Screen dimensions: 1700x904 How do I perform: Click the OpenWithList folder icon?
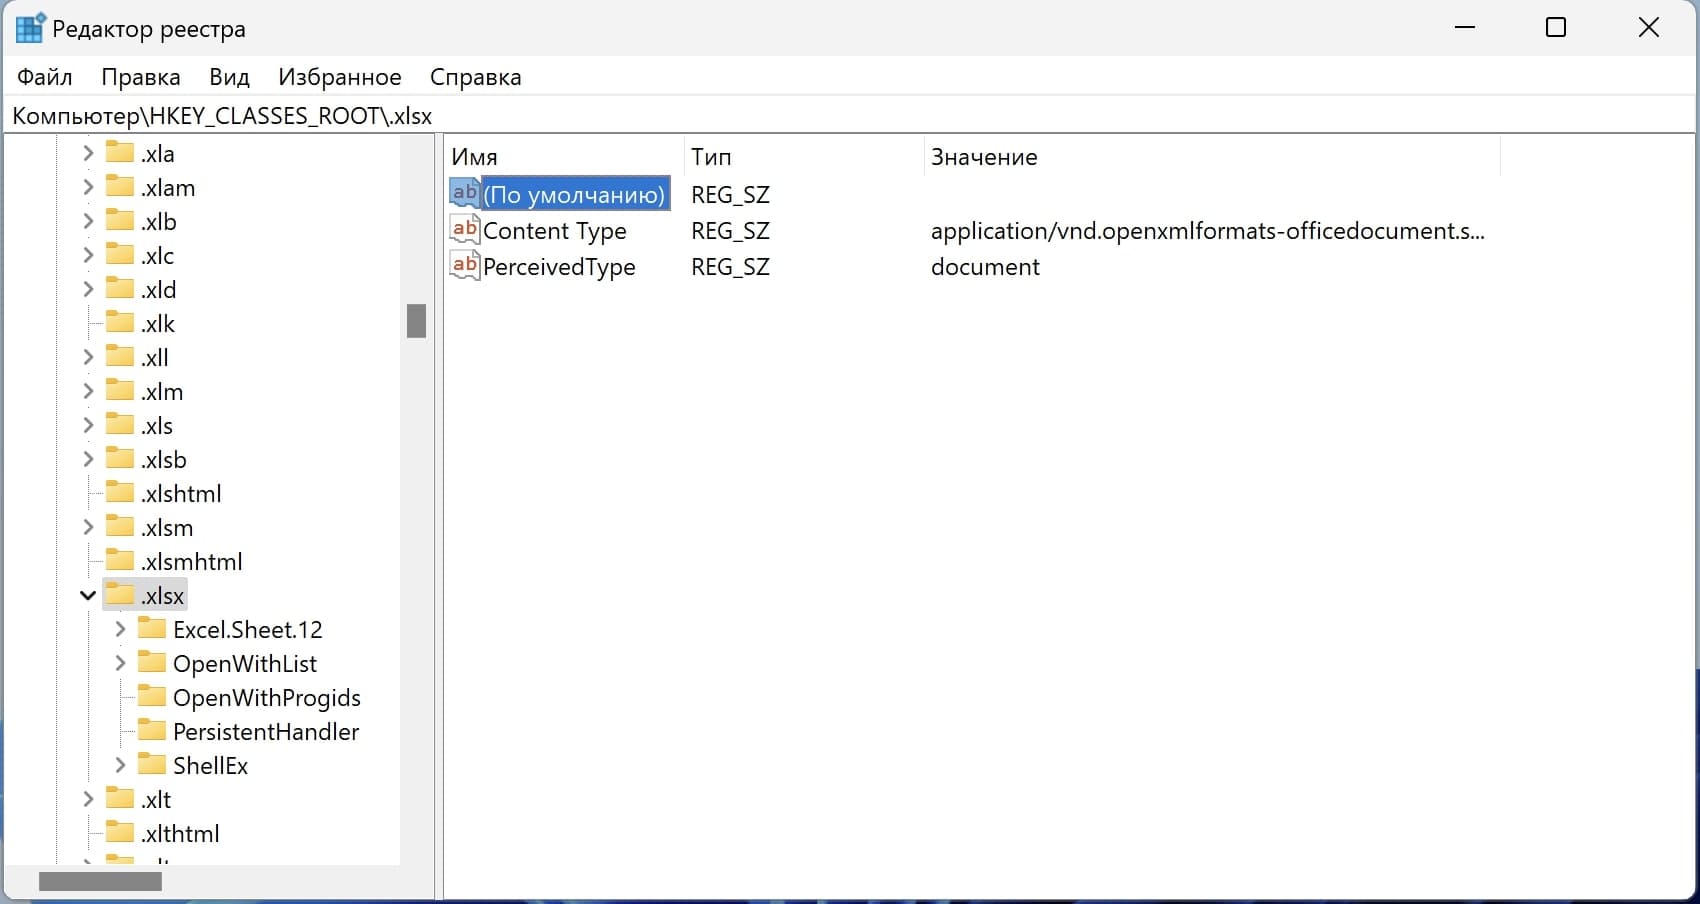click(x=152, y=662)
